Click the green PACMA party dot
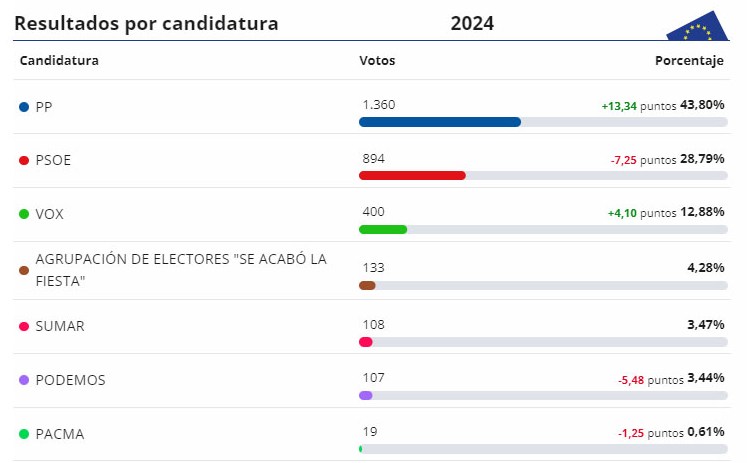747x463 pixels. [24, 434]
